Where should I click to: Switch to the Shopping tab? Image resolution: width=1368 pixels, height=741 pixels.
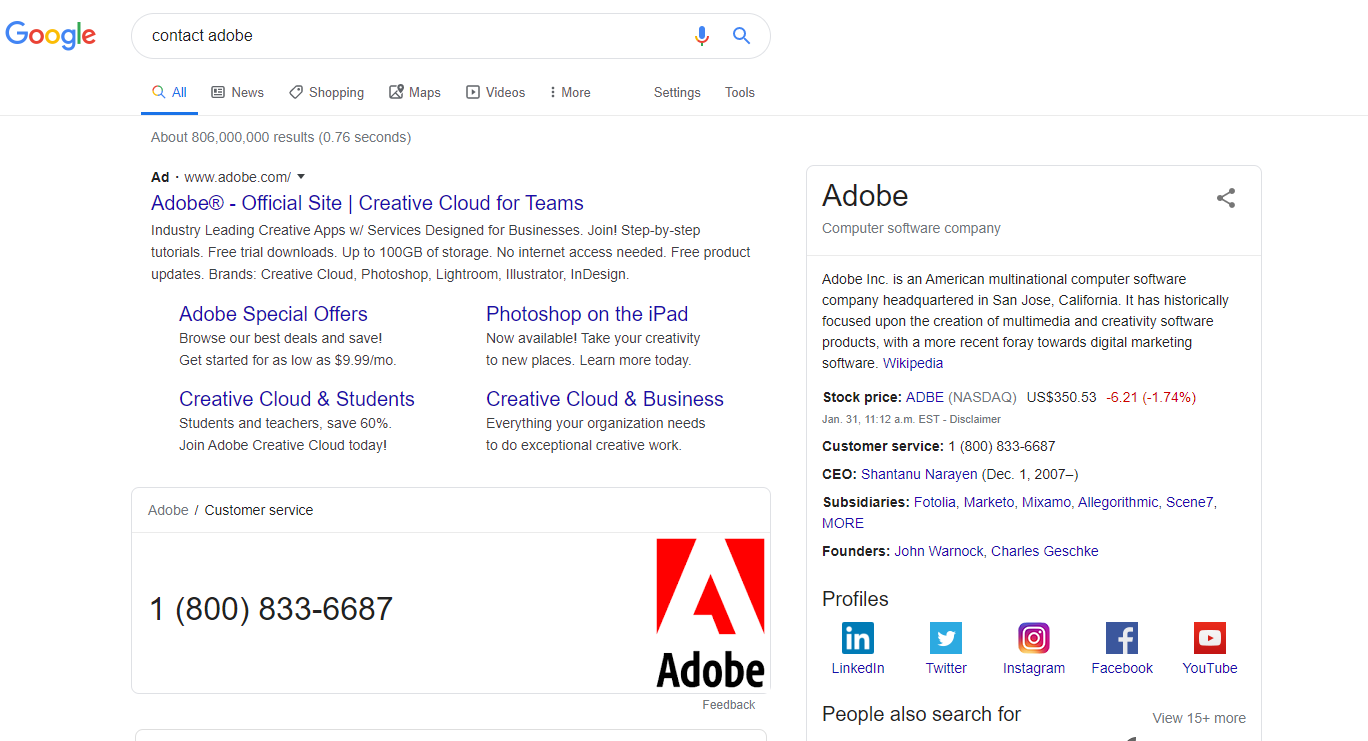pyautogui.click(x=326, y=92)
